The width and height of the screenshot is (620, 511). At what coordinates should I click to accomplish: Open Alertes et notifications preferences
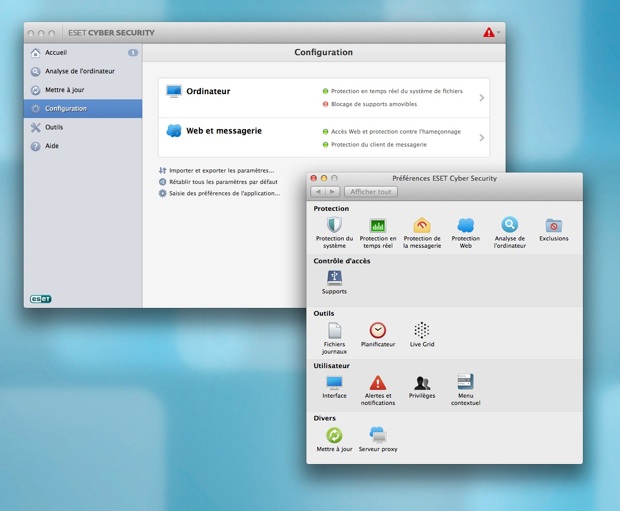click(x=378, y=390)
